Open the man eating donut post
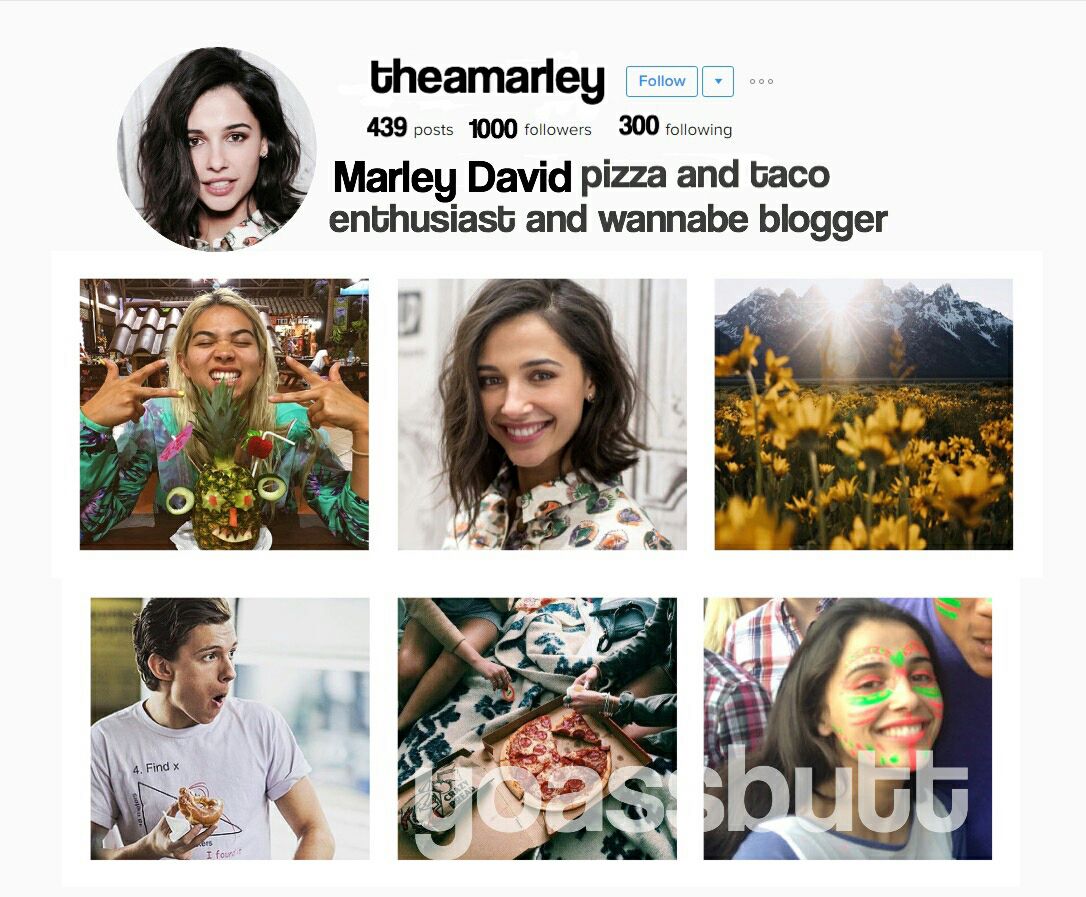 (x=230, y=729)
